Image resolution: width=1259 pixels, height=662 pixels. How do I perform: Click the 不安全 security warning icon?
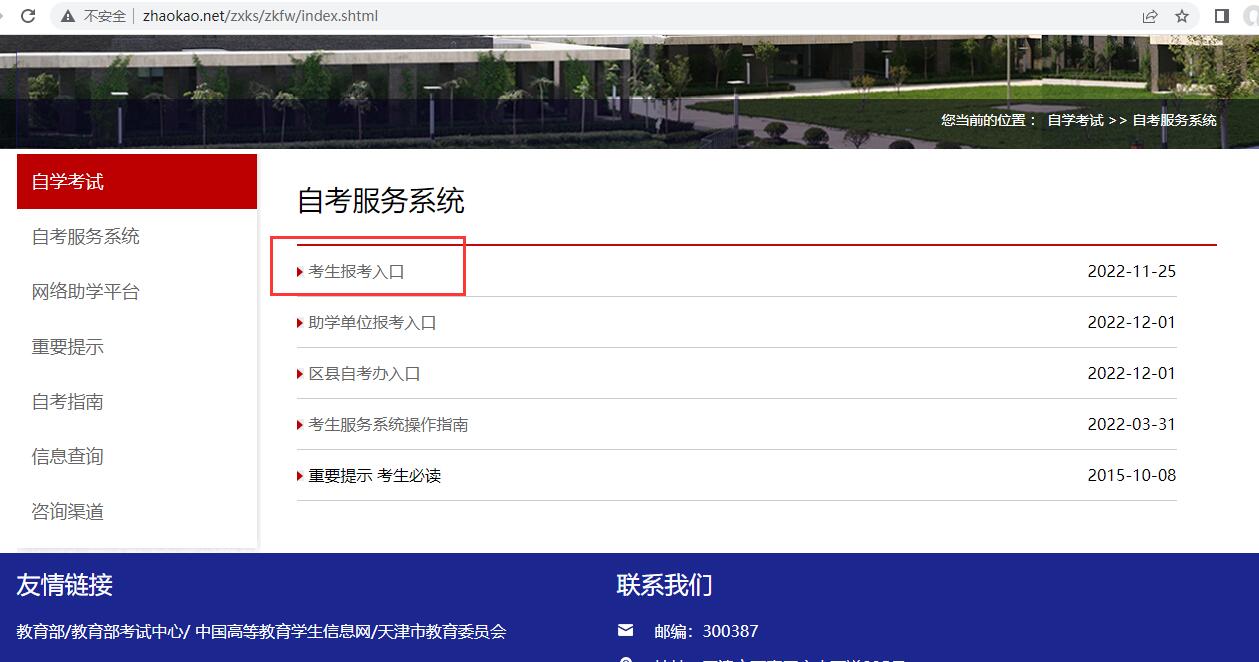(68, 16)
